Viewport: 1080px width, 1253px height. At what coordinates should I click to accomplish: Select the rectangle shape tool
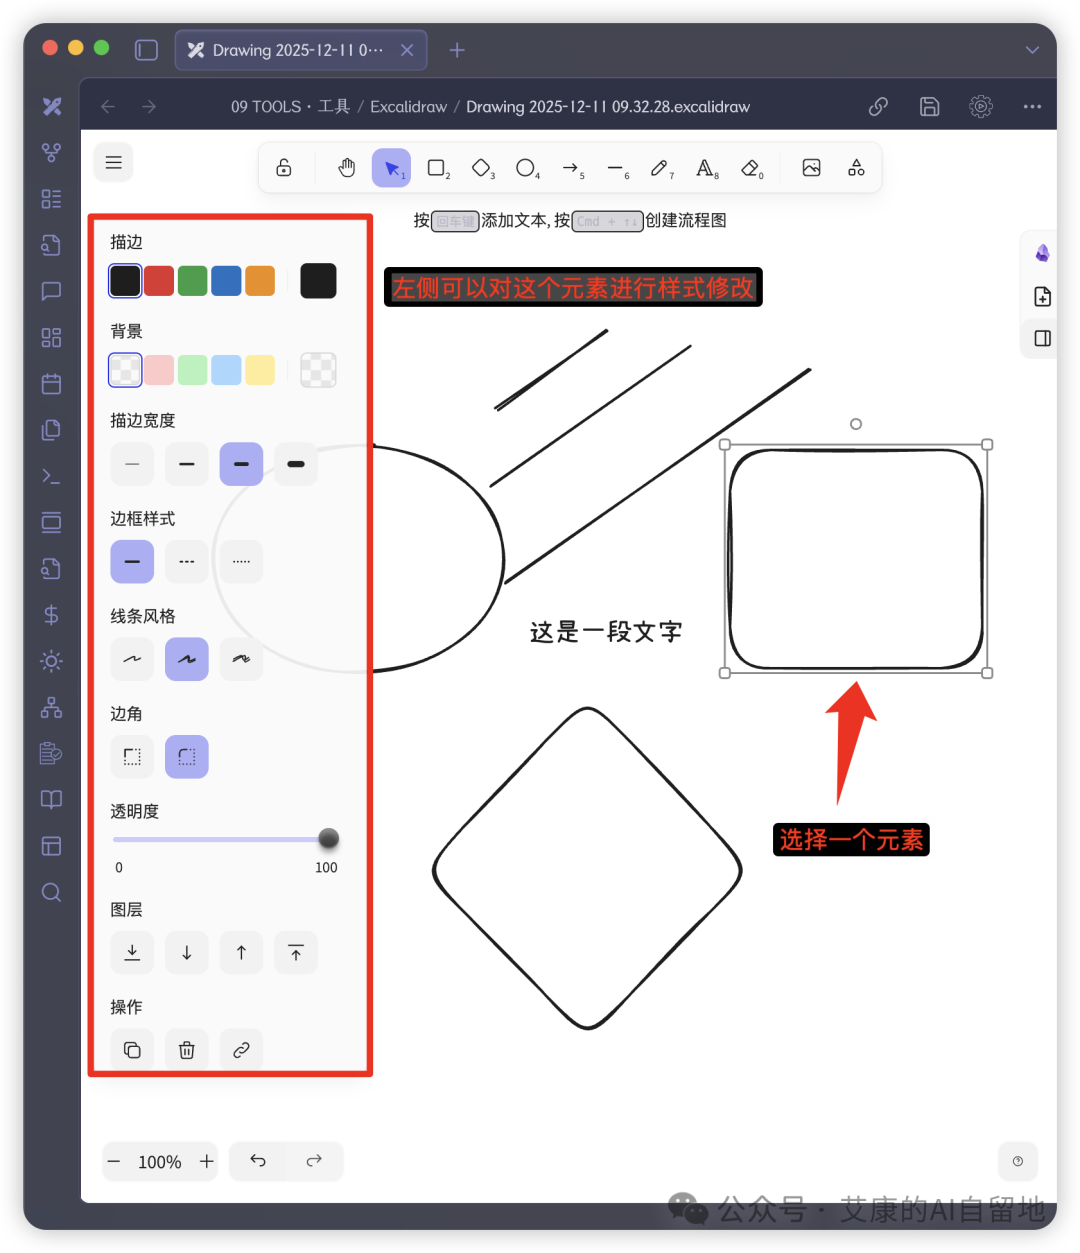437,168
